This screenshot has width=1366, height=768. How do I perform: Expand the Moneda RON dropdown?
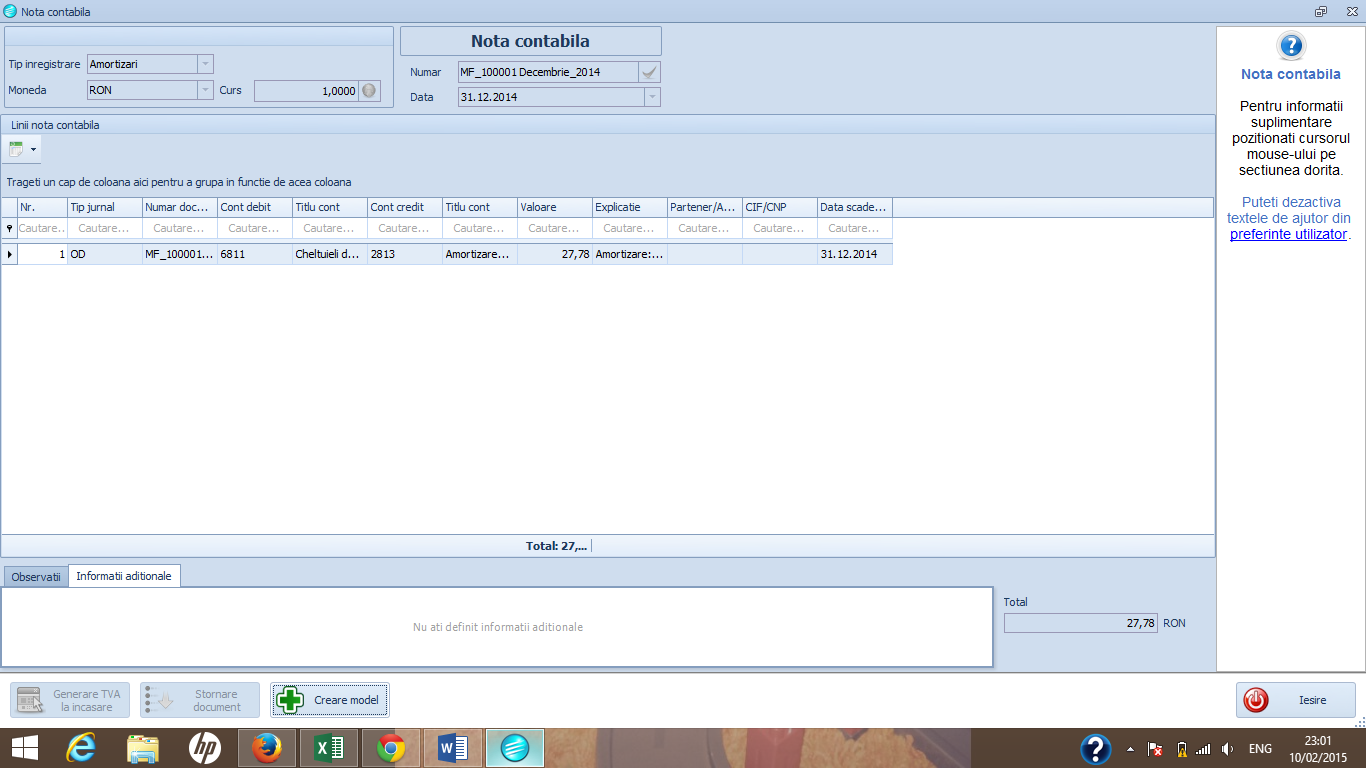(x=205, y=90)
